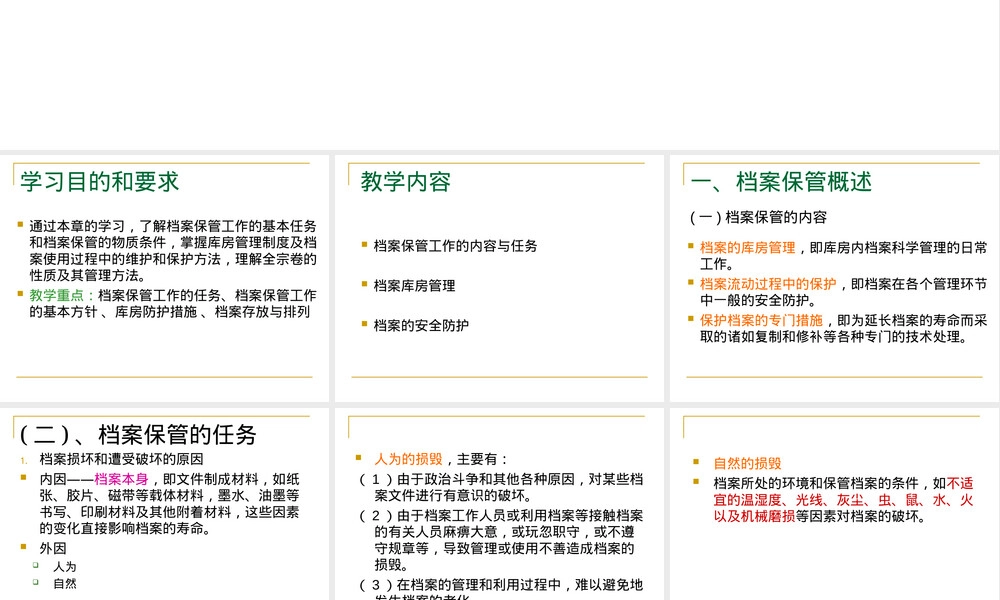Click the magenta text 档案本身
The width and height of the screenshot is (1000, 600).
pos(121,479)
